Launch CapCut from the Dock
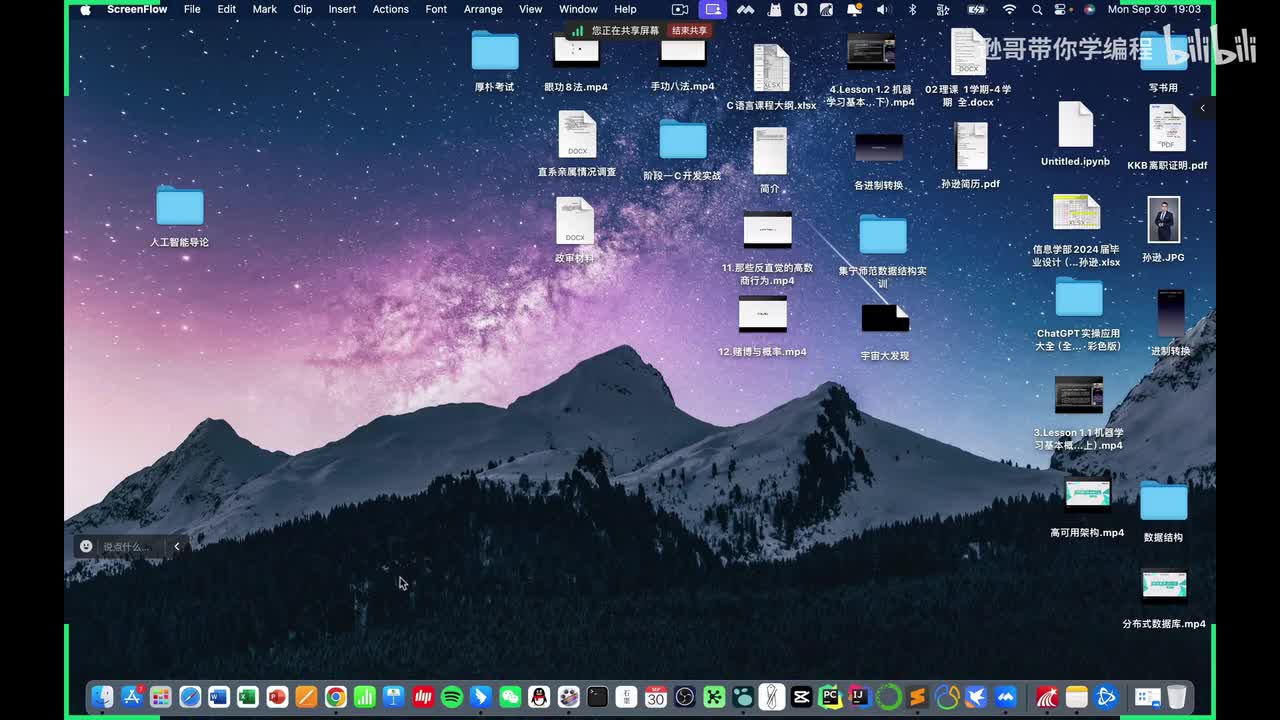Viewport: 1280px width, 720px height. pos(801,697)
